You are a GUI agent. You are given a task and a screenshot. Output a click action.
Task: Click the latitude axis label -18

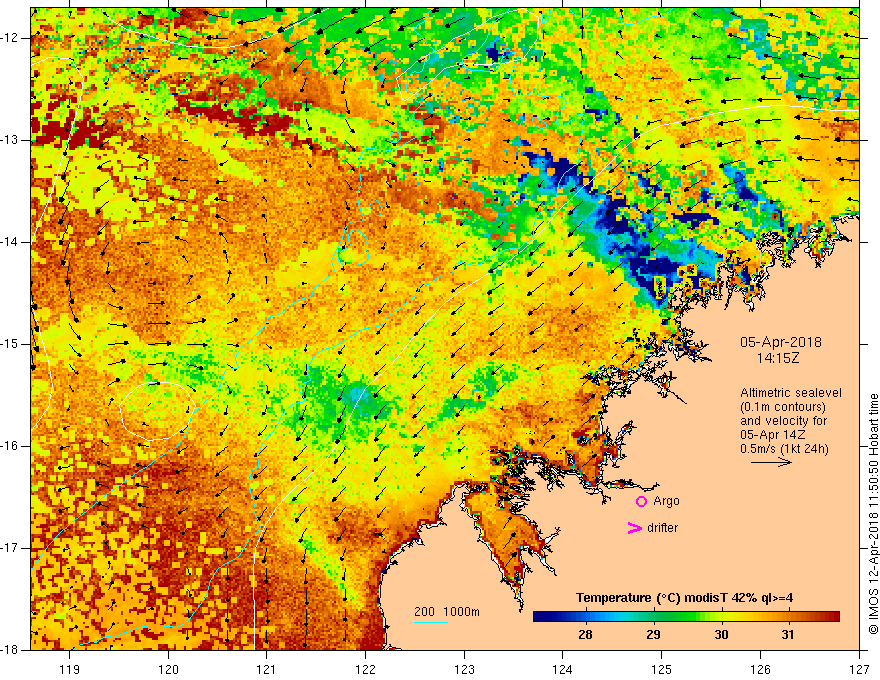pyautogui.click(x=11, y=650)
